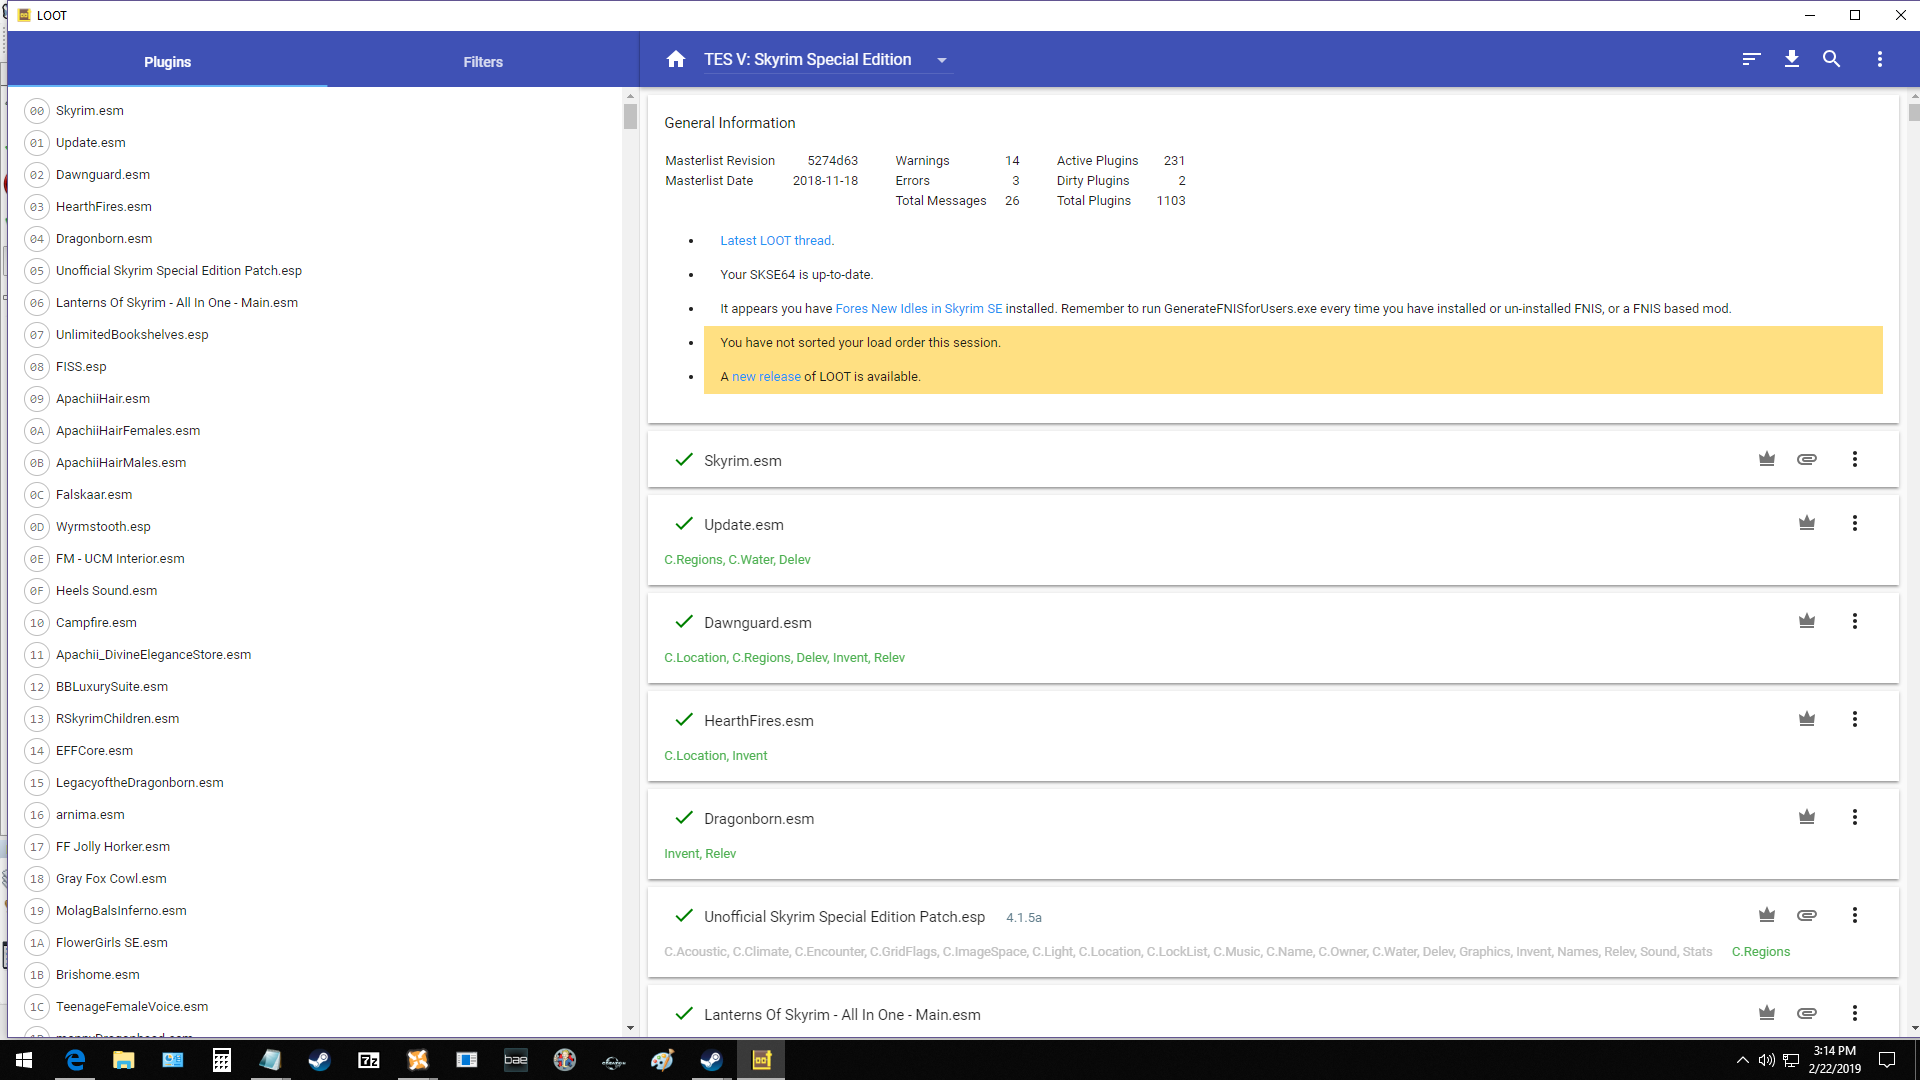The image size is (1920, 1080).
Task: Click the crown icon on Skyrim.esm card
Action: (1767, 459)
